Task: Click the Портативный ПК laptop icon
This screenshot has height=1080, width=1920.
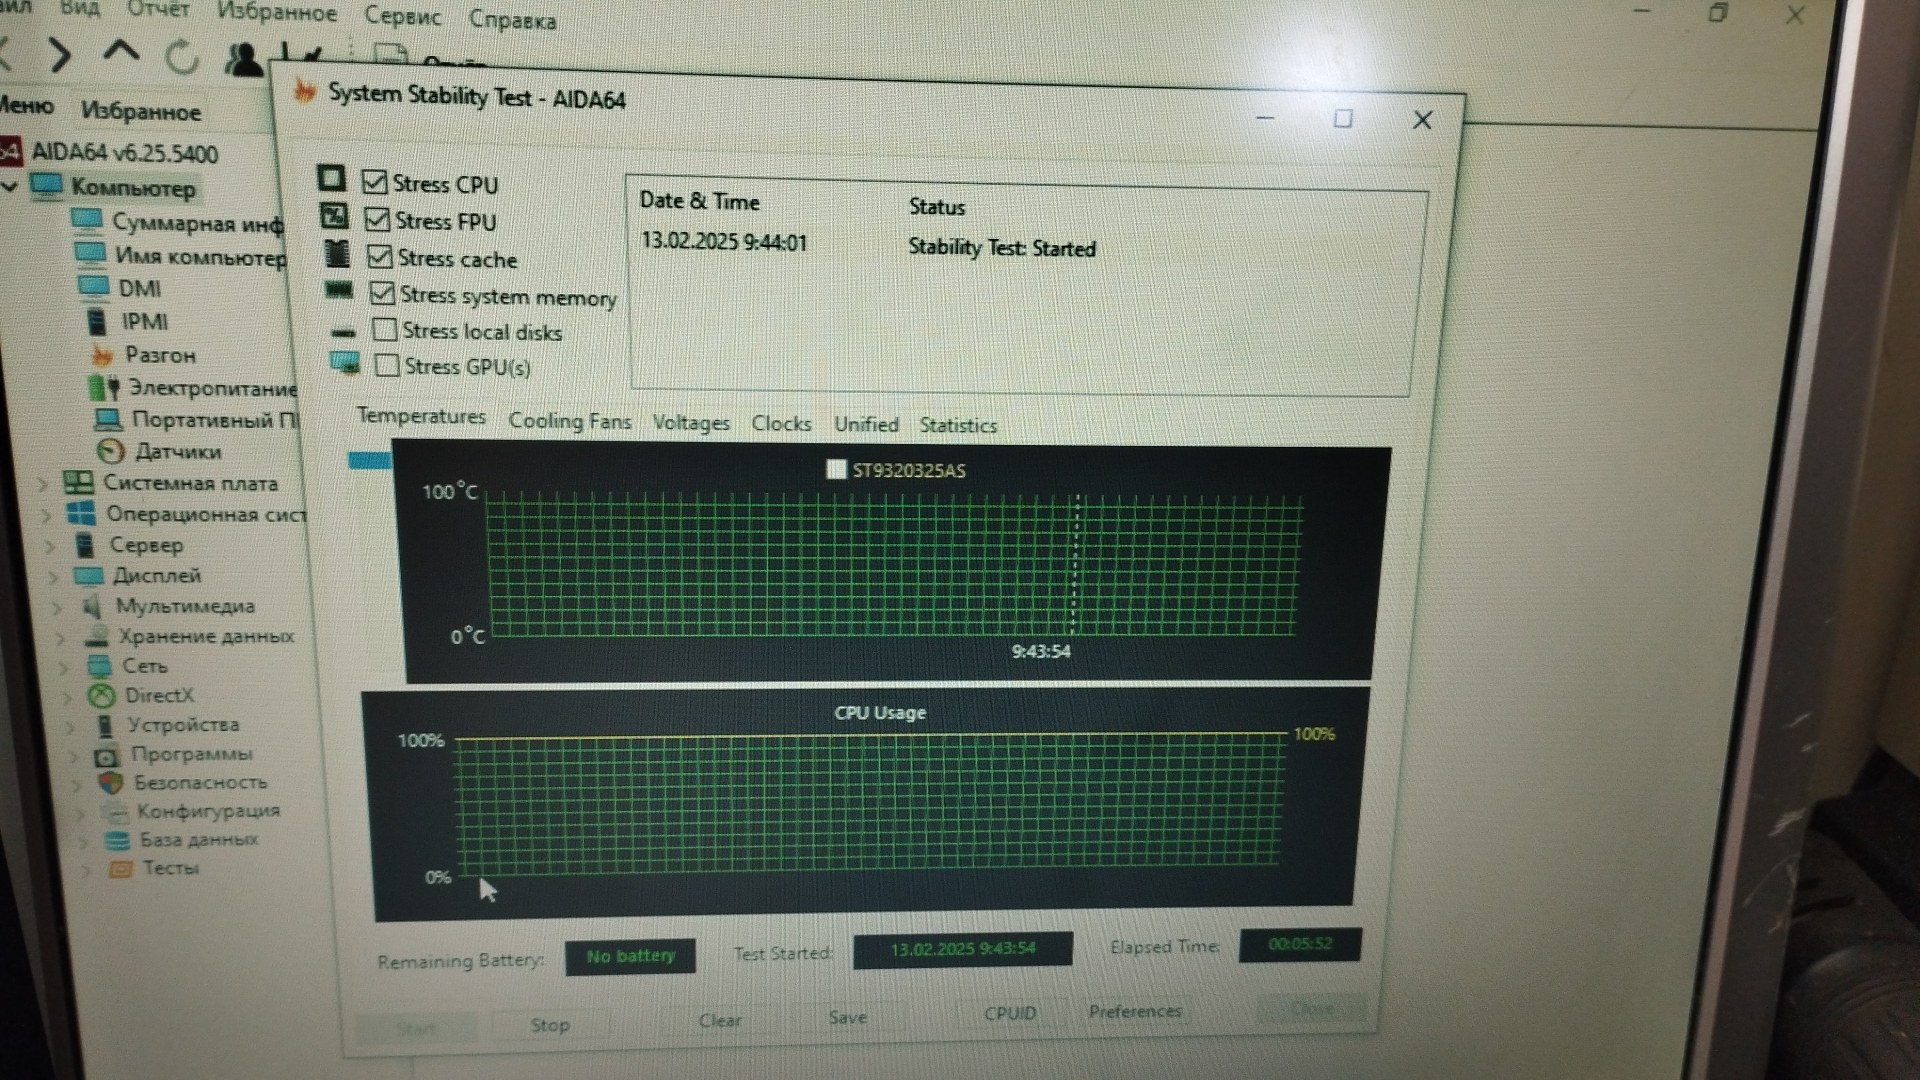Action: pos(108,419)
